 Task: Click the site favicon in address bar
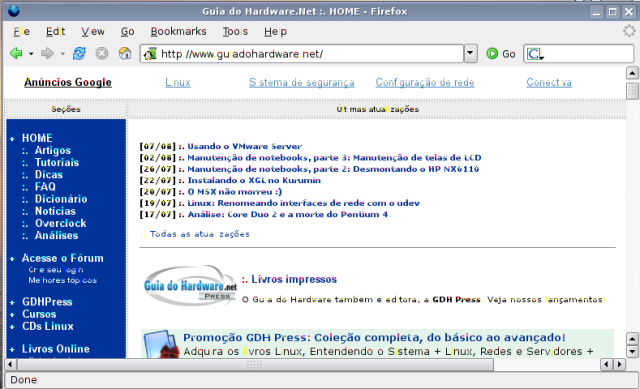[x=150, y=54]
